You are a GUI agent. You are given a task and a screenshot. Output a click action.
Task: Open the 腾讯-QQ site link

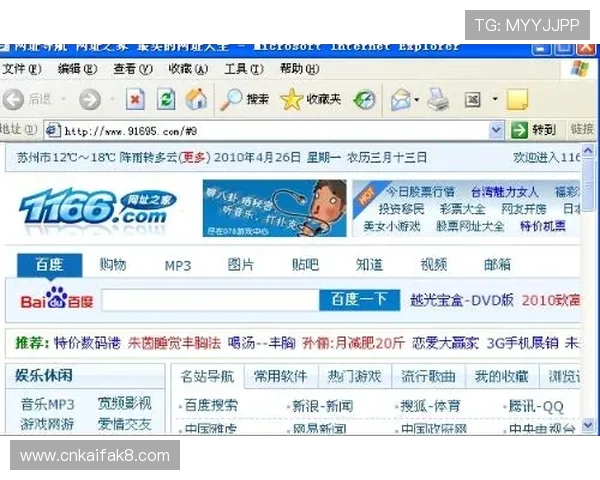click(536, 406)
